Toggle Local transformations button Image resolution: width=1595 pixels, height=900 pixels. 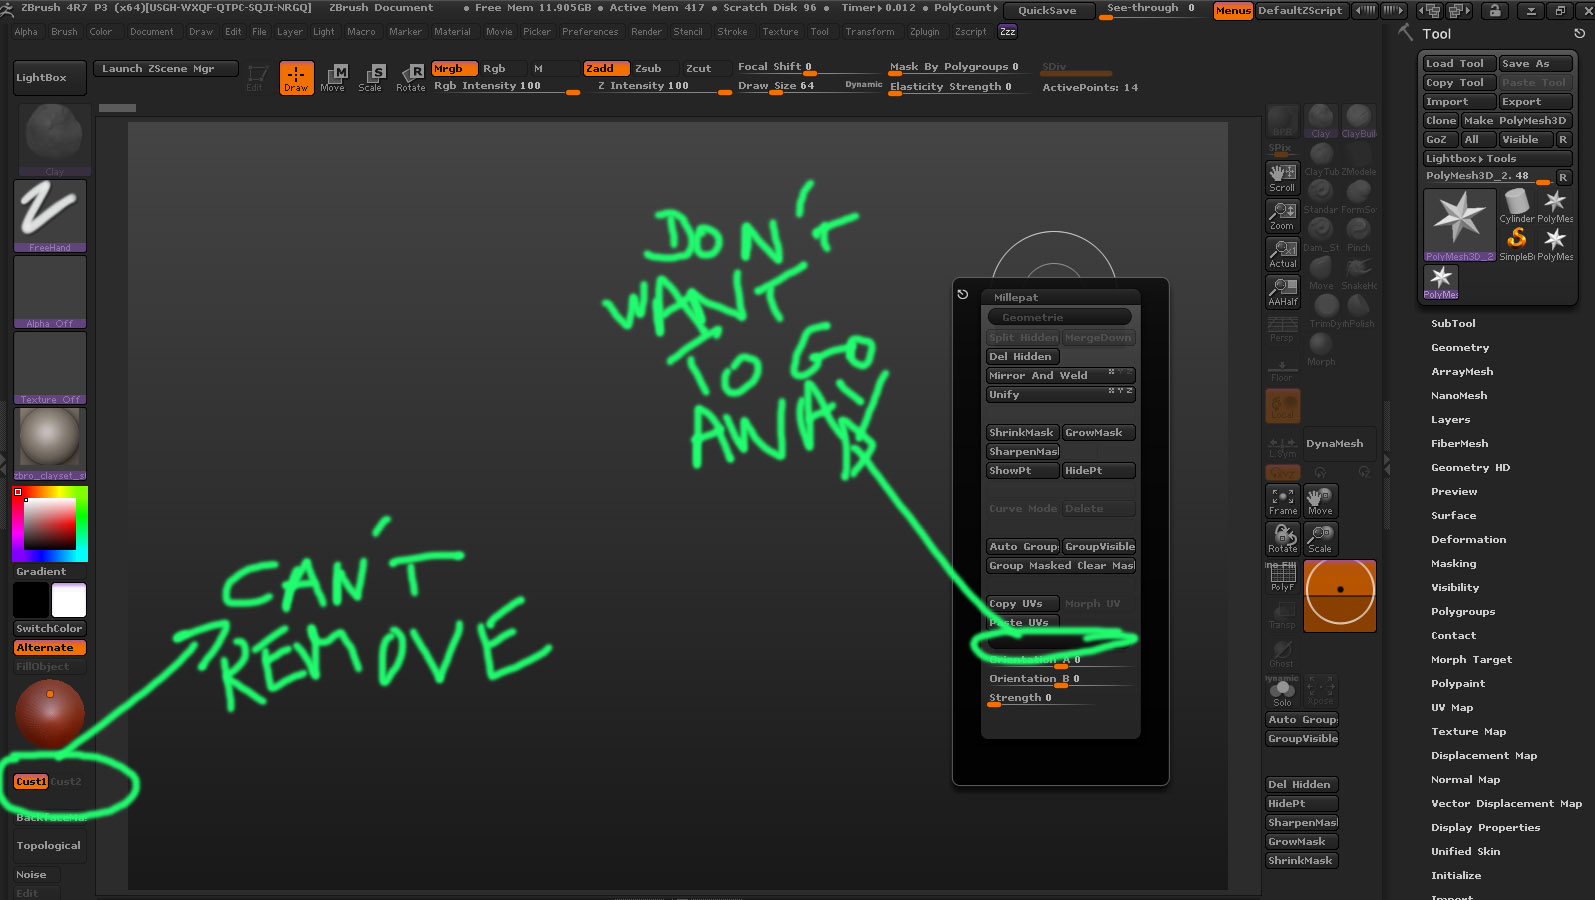[x=1283, y=406]
